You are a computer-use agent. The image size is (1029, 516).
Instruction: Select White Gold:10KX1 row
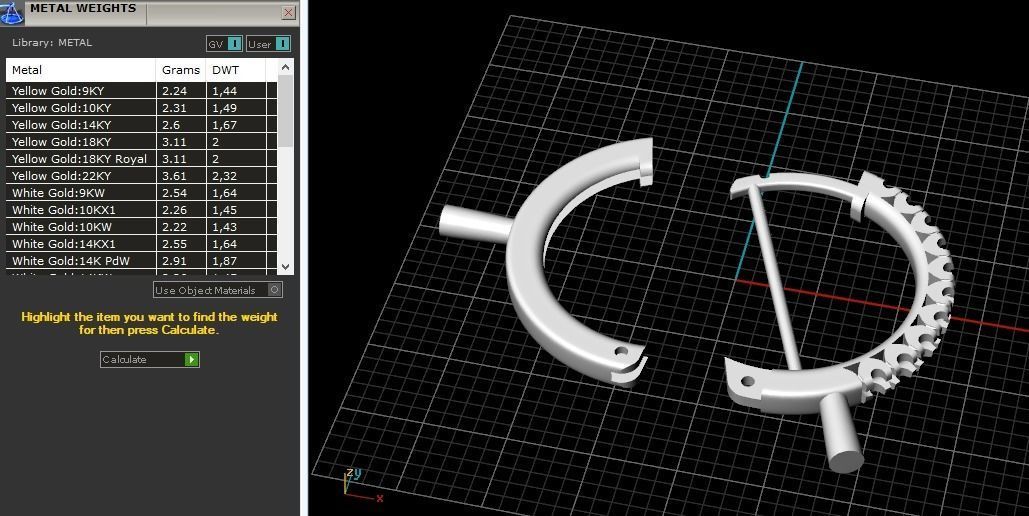point(141,210)
